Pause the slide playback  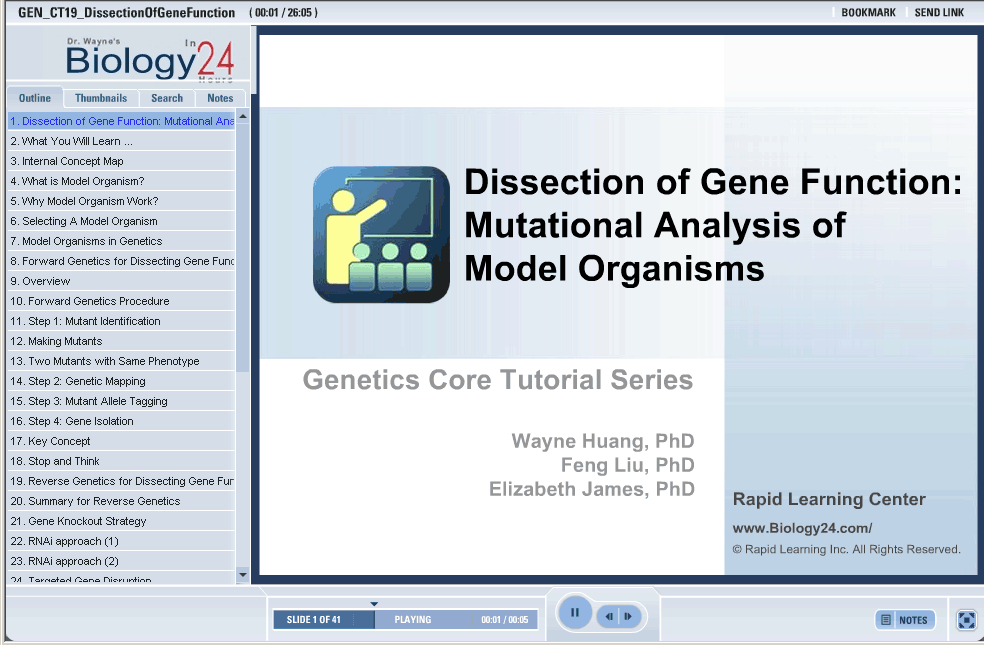575,613
